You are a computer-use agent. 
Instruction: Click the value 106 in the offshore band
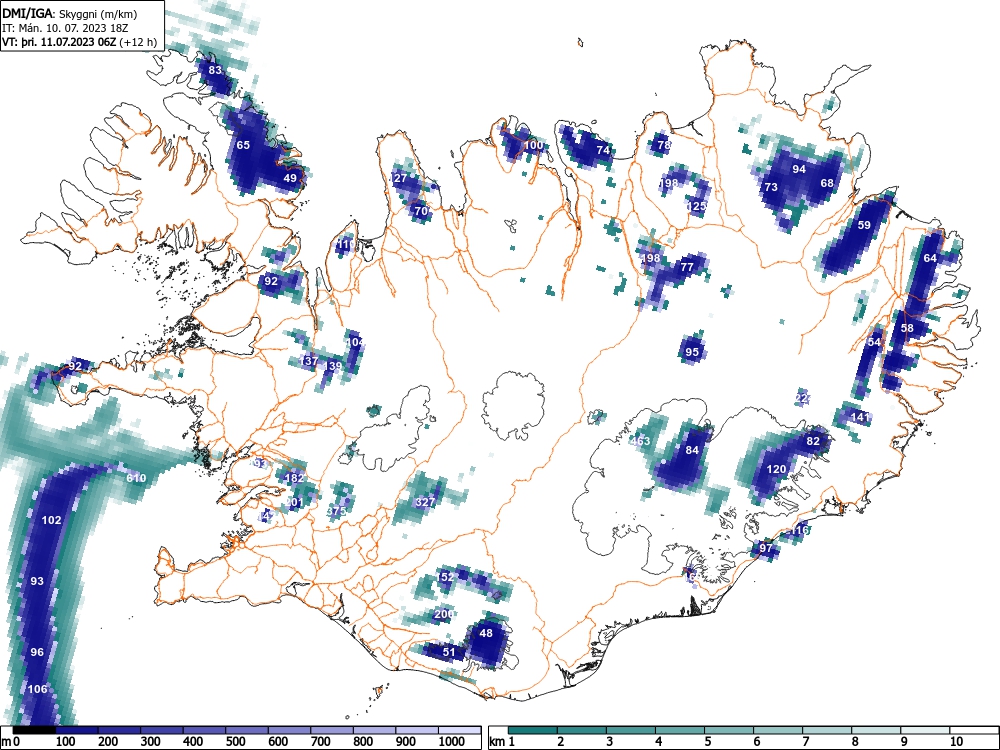(38, 689)
